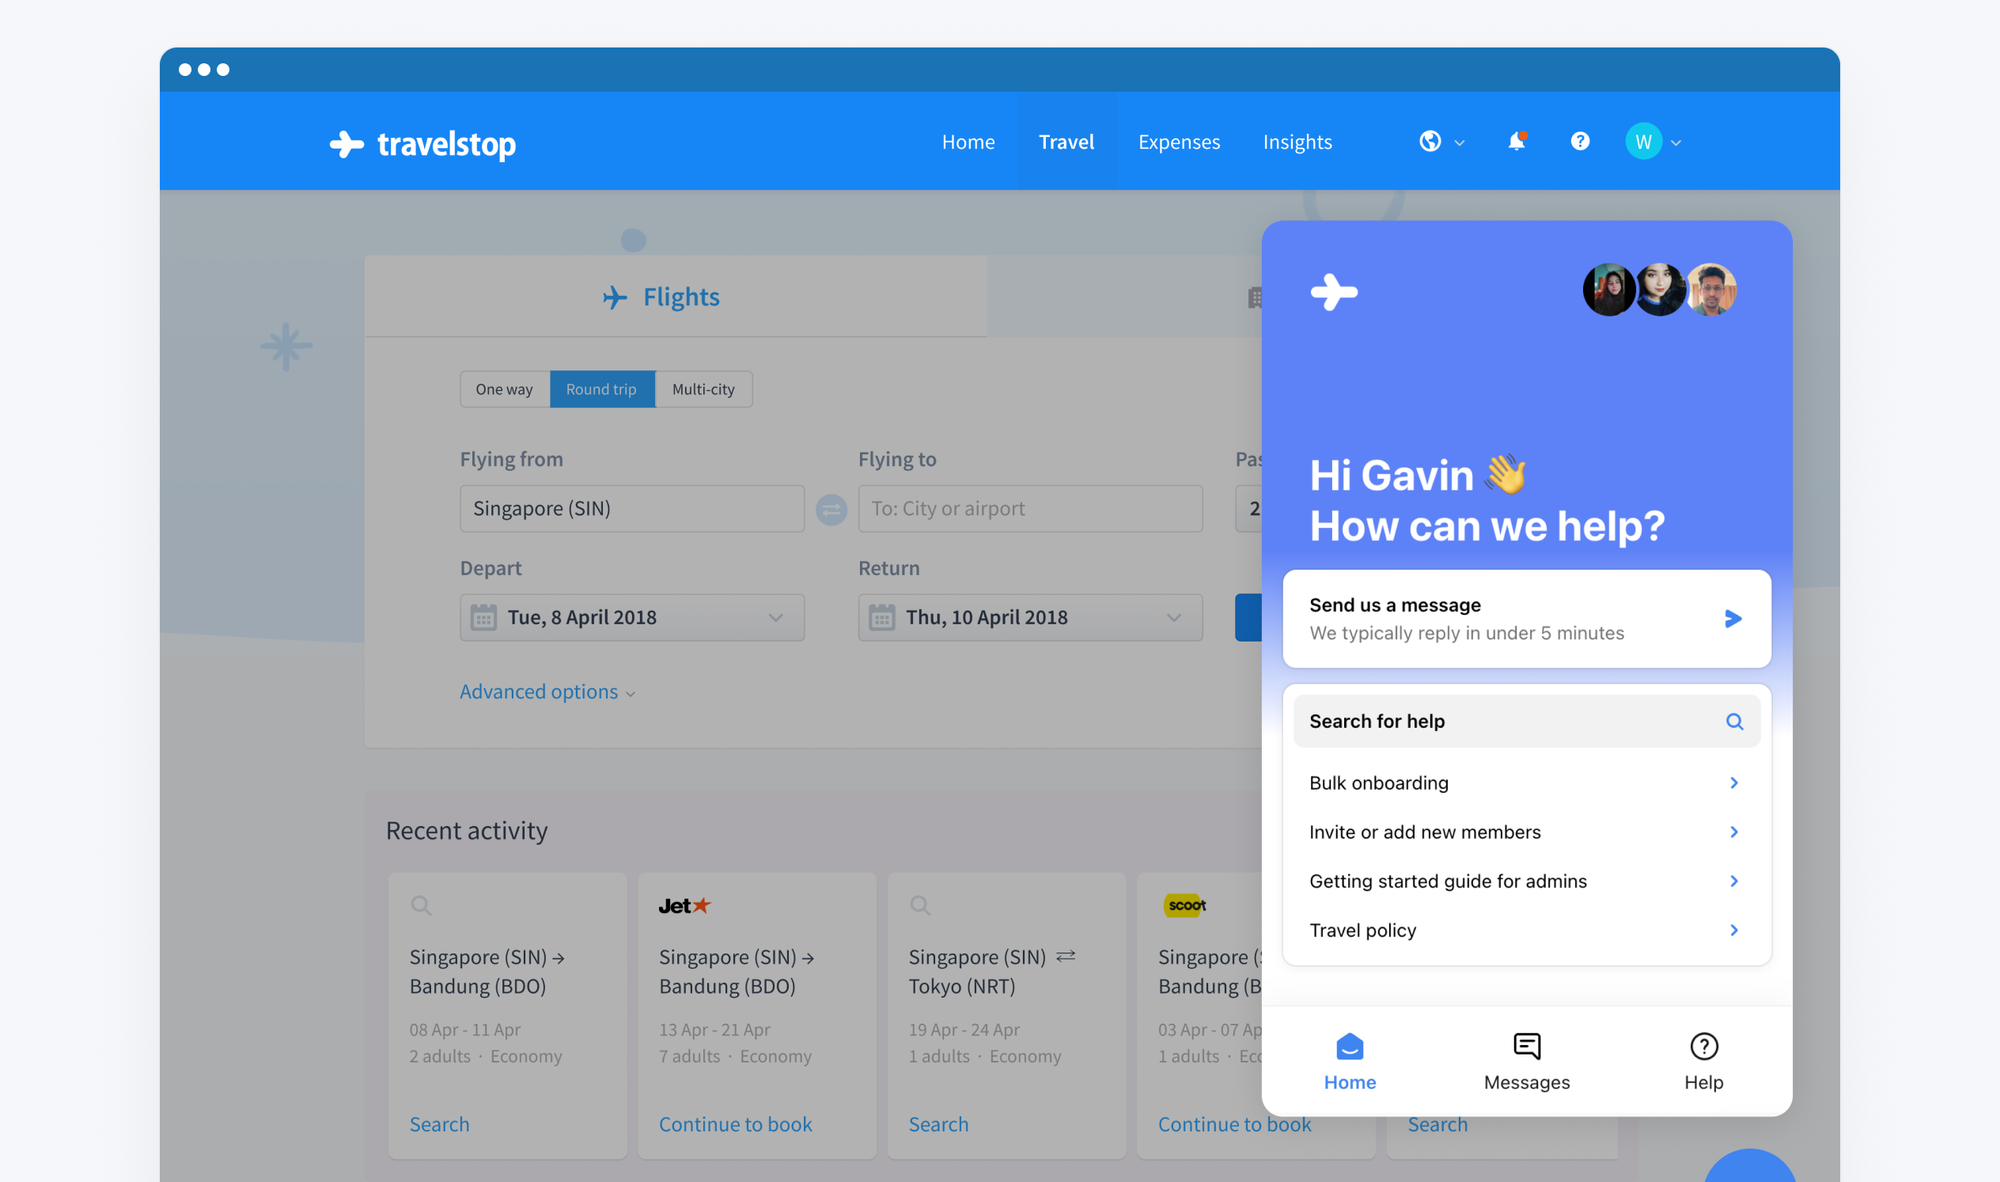2000x1182 pixels.
Task: Click the Jetstar airline logo card
Action: [685, 905]
